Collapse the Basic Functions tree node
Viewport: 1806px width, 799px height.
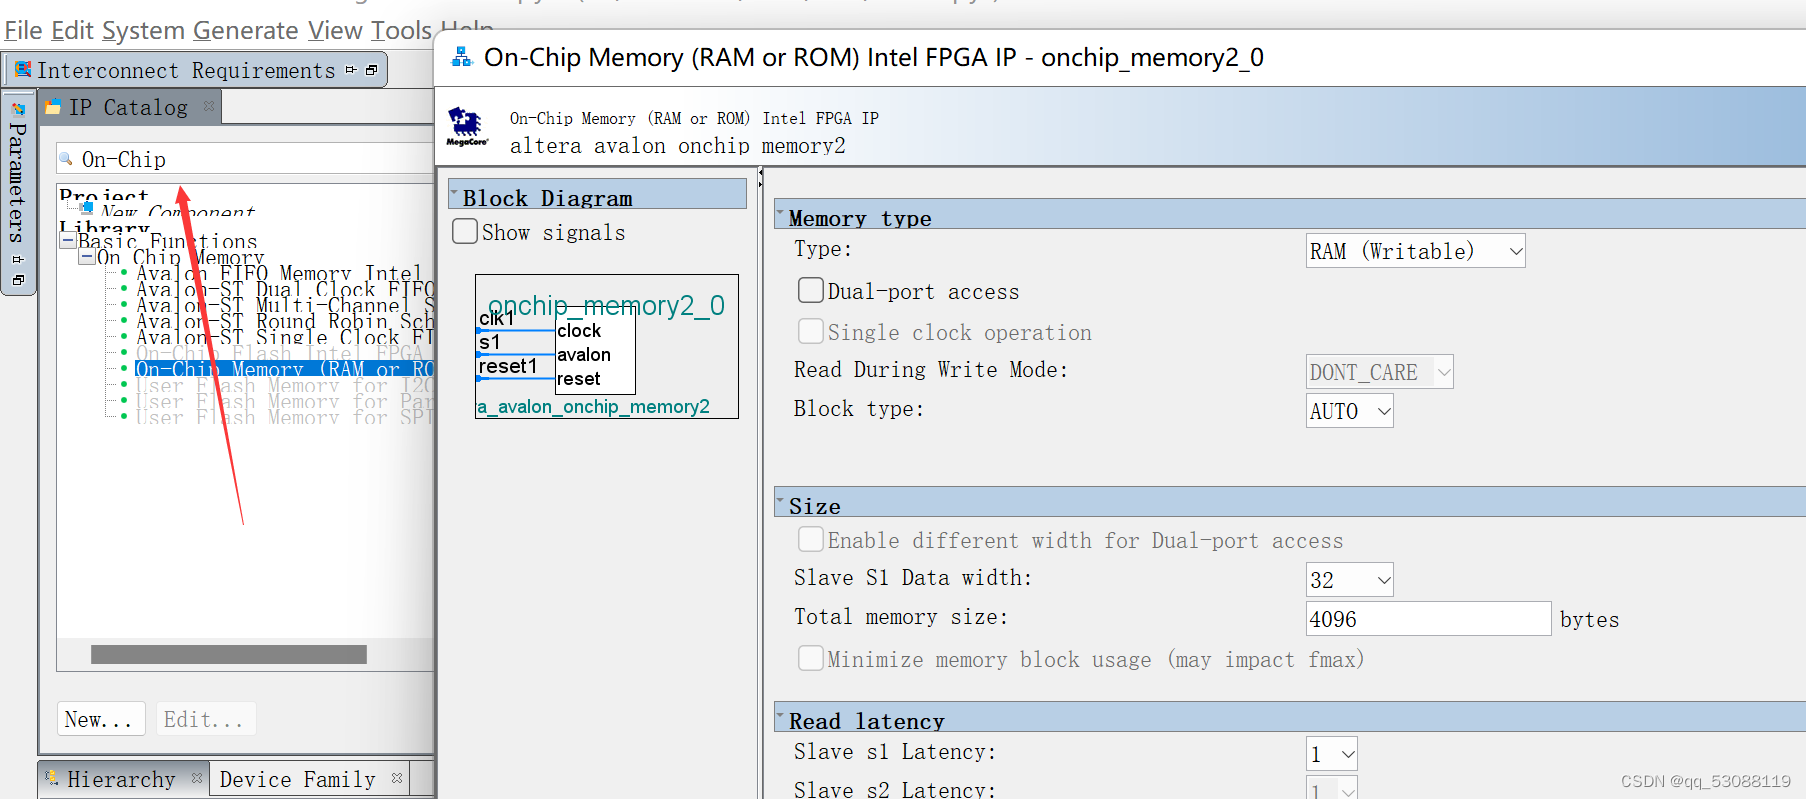coord(68,241)
